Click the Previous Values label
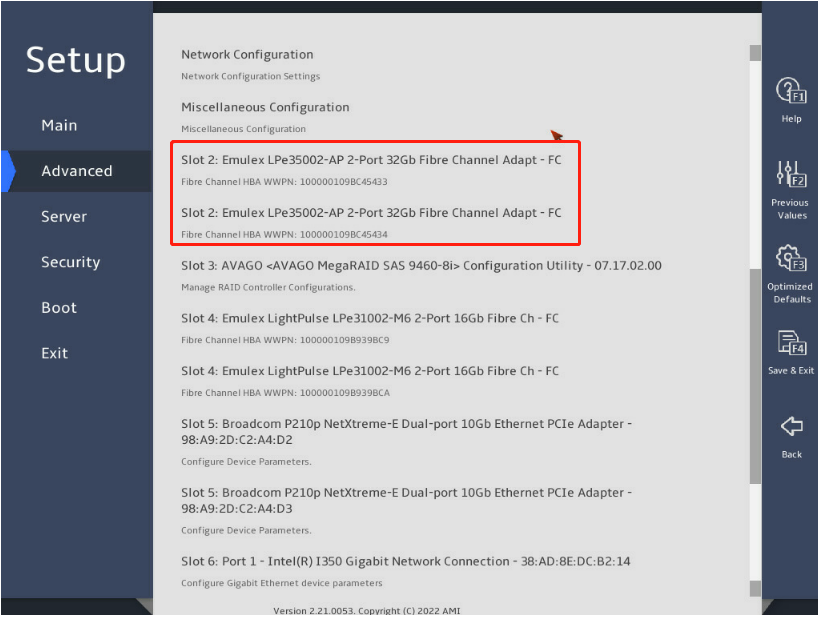This screenshot has height=617, width=818. click(x=791, y=209)
